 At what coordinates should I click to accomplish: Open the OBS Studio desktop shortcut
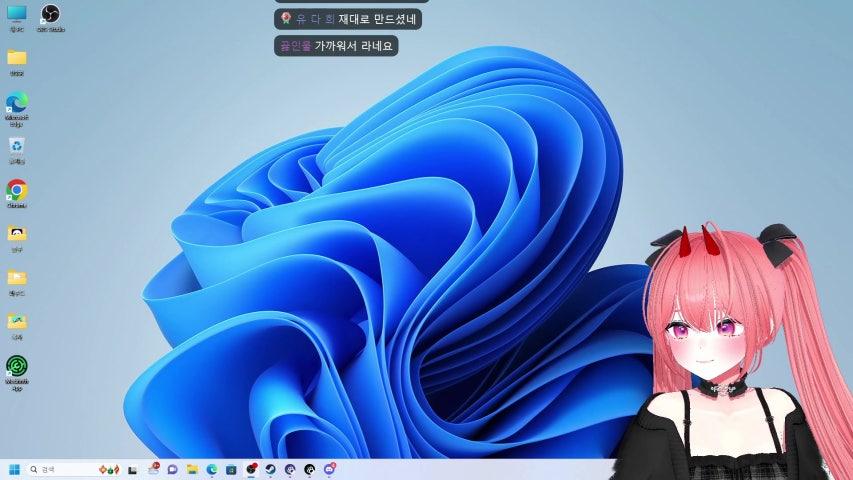[x=50, y=15]
